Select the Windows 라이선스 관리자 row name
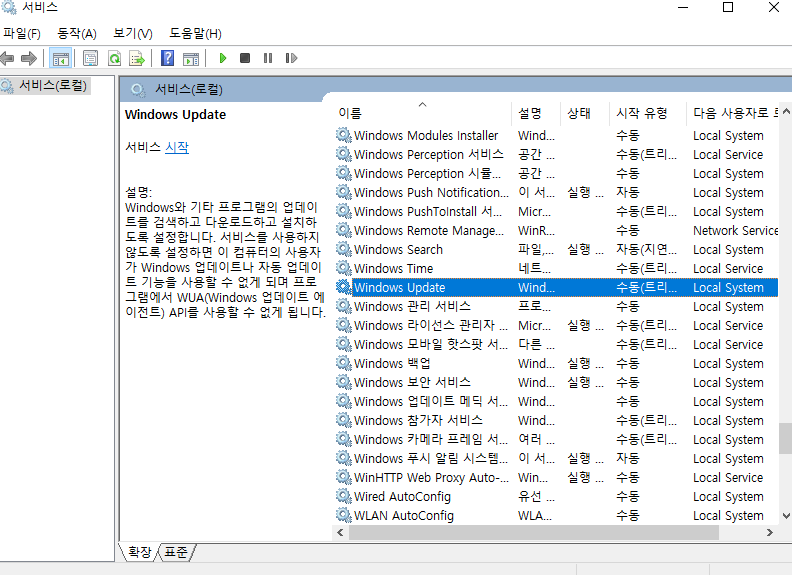This screenshot has height=575, width=792. pos(431,325)
